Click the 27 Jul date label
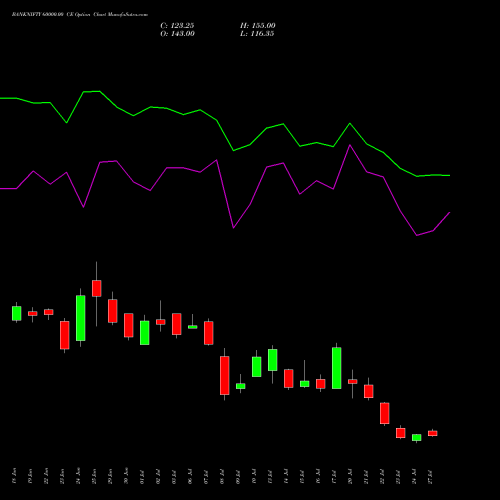The height and width of the screenshot is (500, 500). pyautogui.click(x=430, y=477)
